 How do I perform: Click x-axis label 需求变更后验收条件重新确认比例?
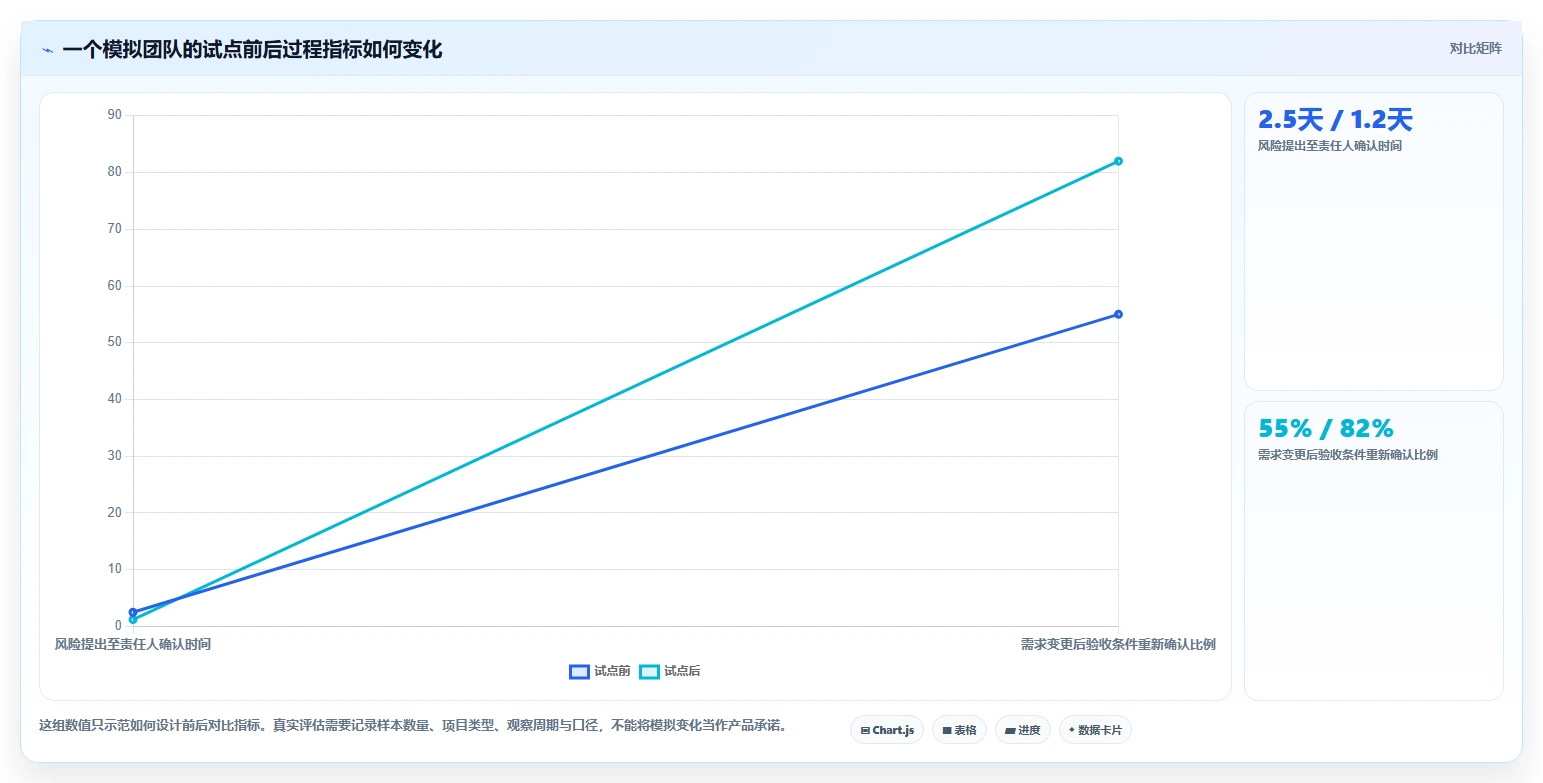pyautogui.click(x=1118, y=644)
